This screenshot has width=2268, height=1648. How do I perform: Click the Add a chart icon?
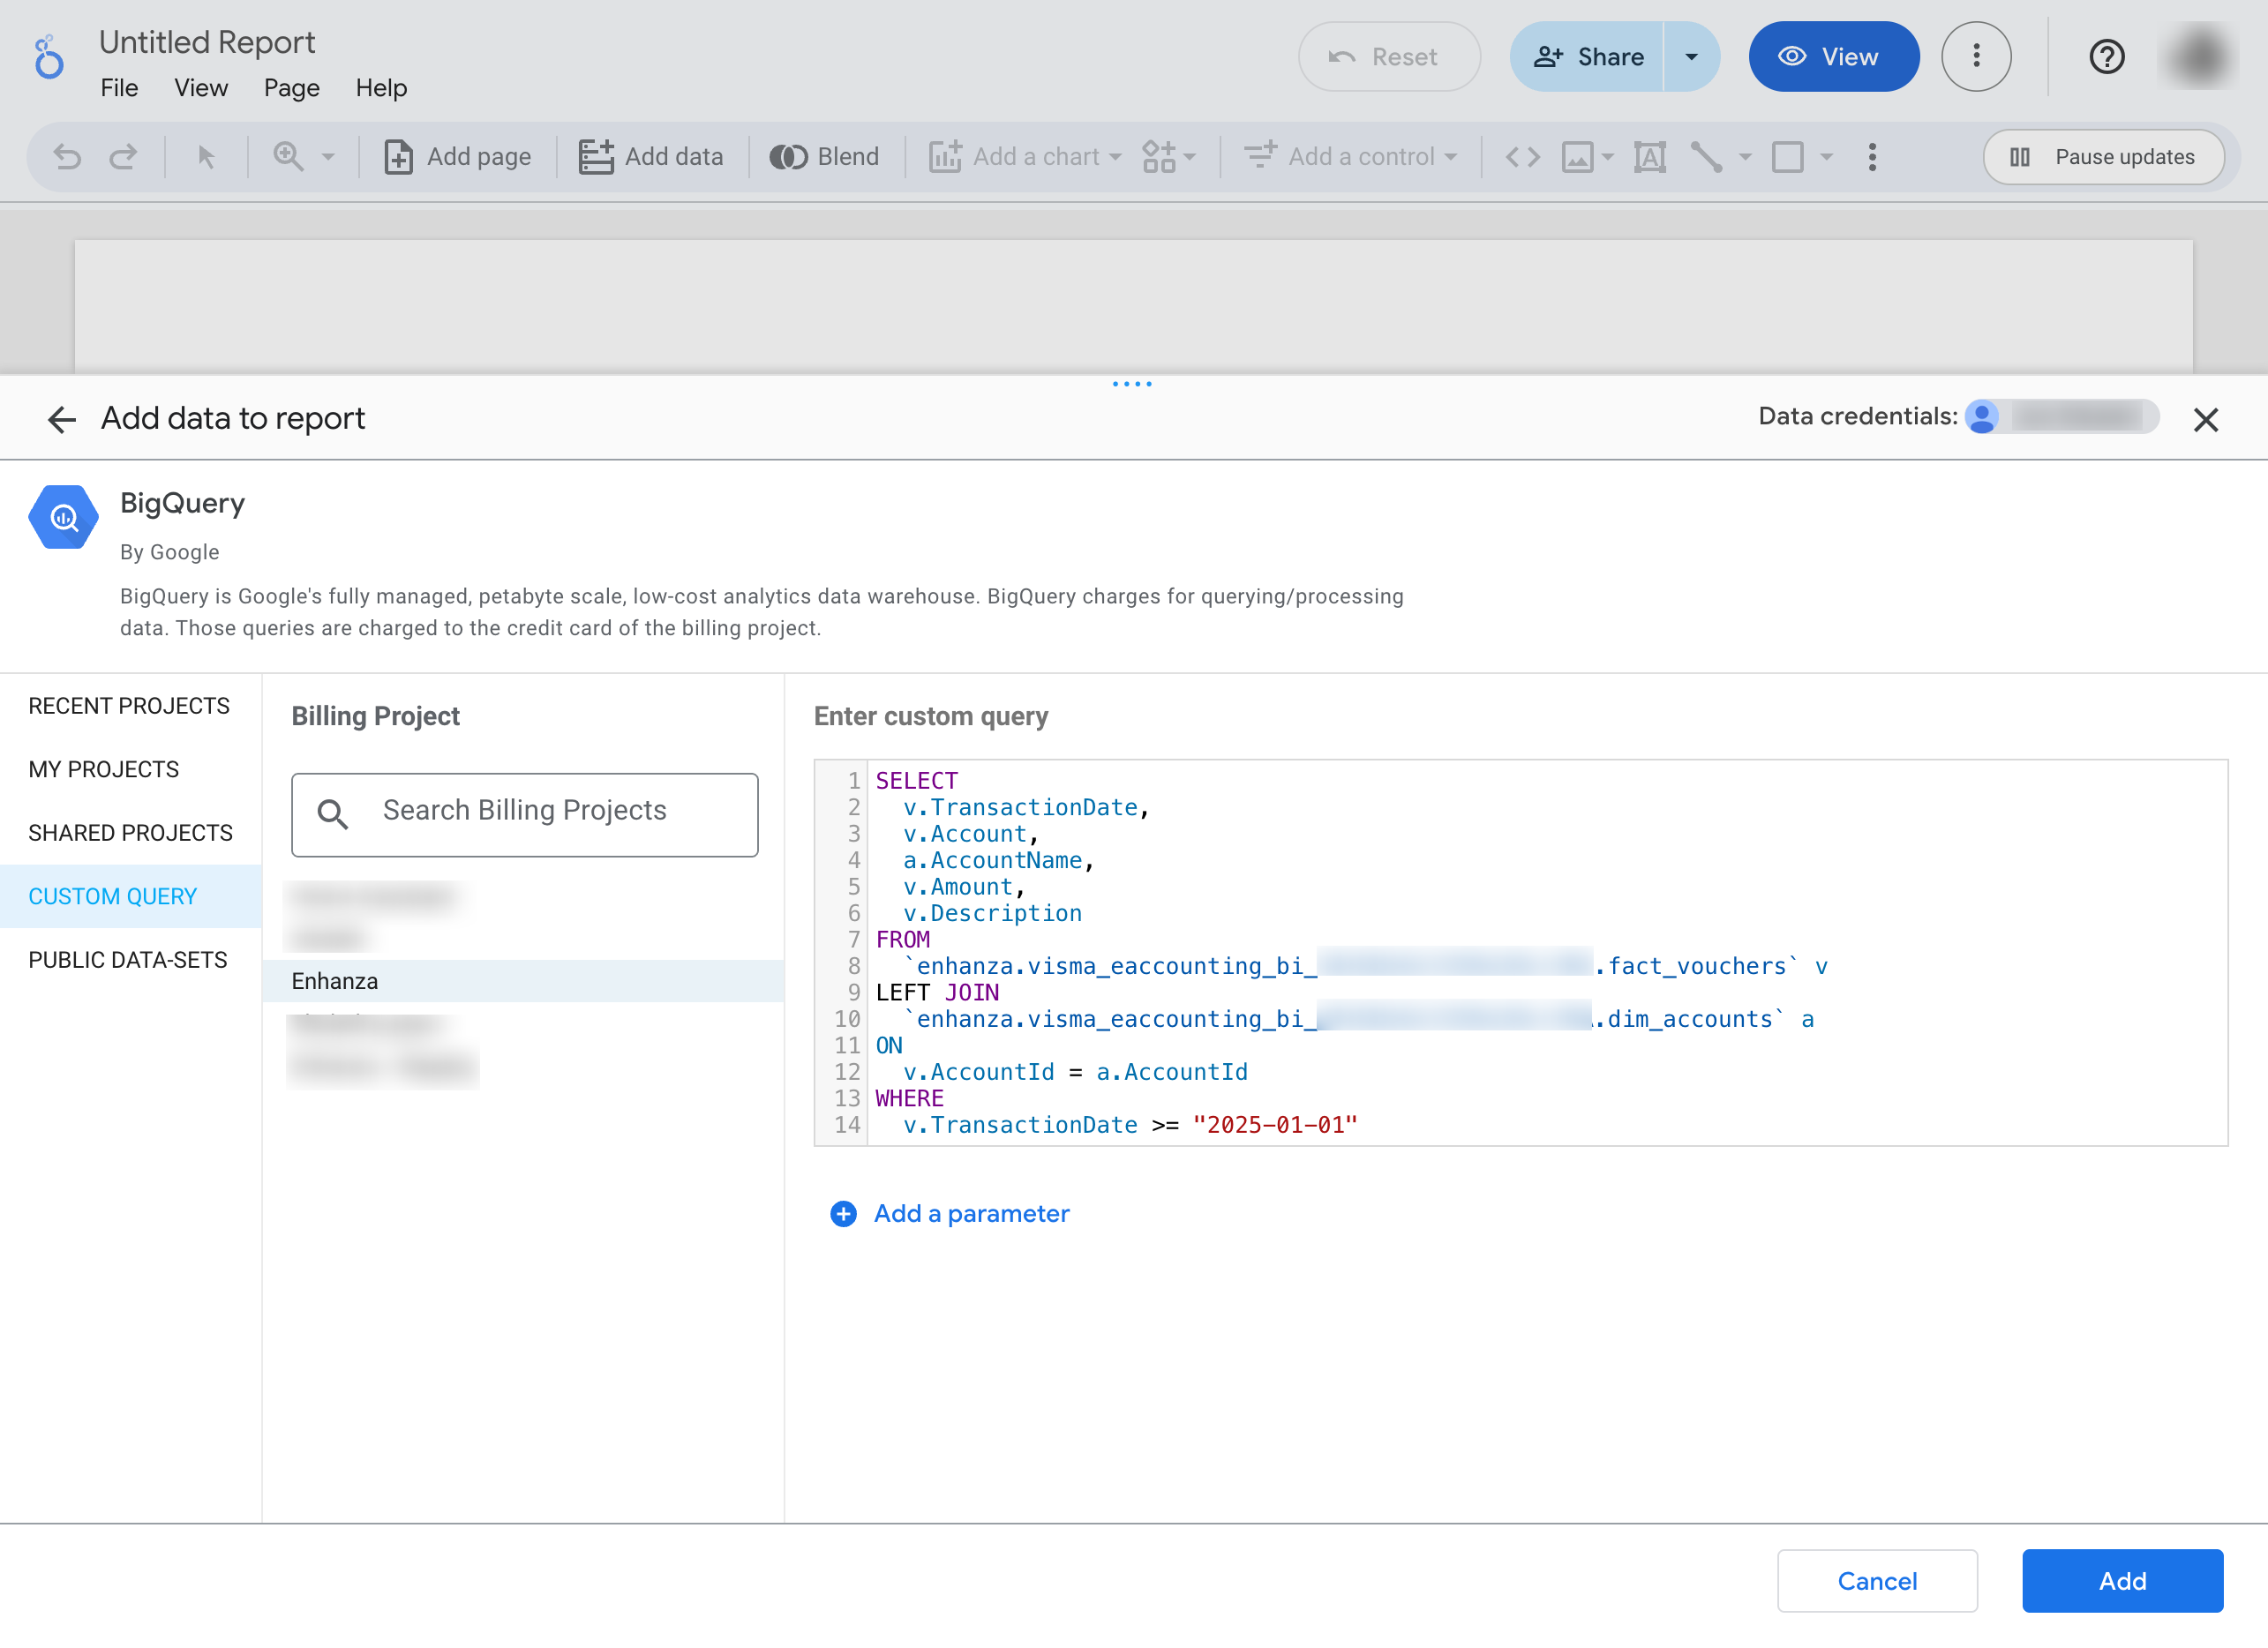[948, 156]
